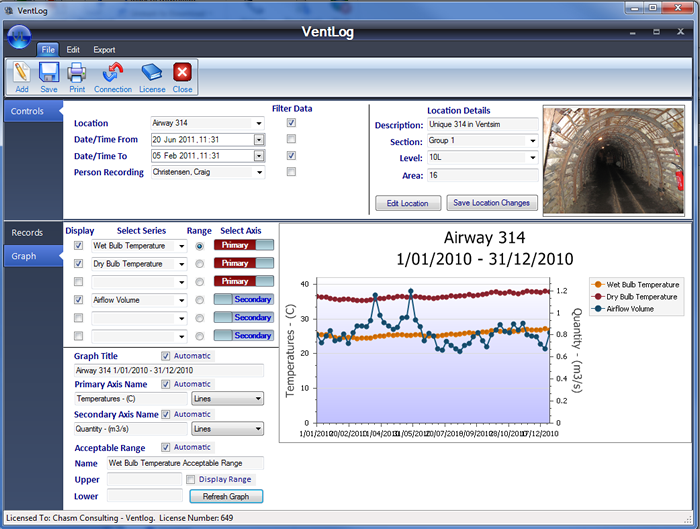Screen dimensions: 700x529
Task: Click the mine tunnel location photo
Action: 613,161
